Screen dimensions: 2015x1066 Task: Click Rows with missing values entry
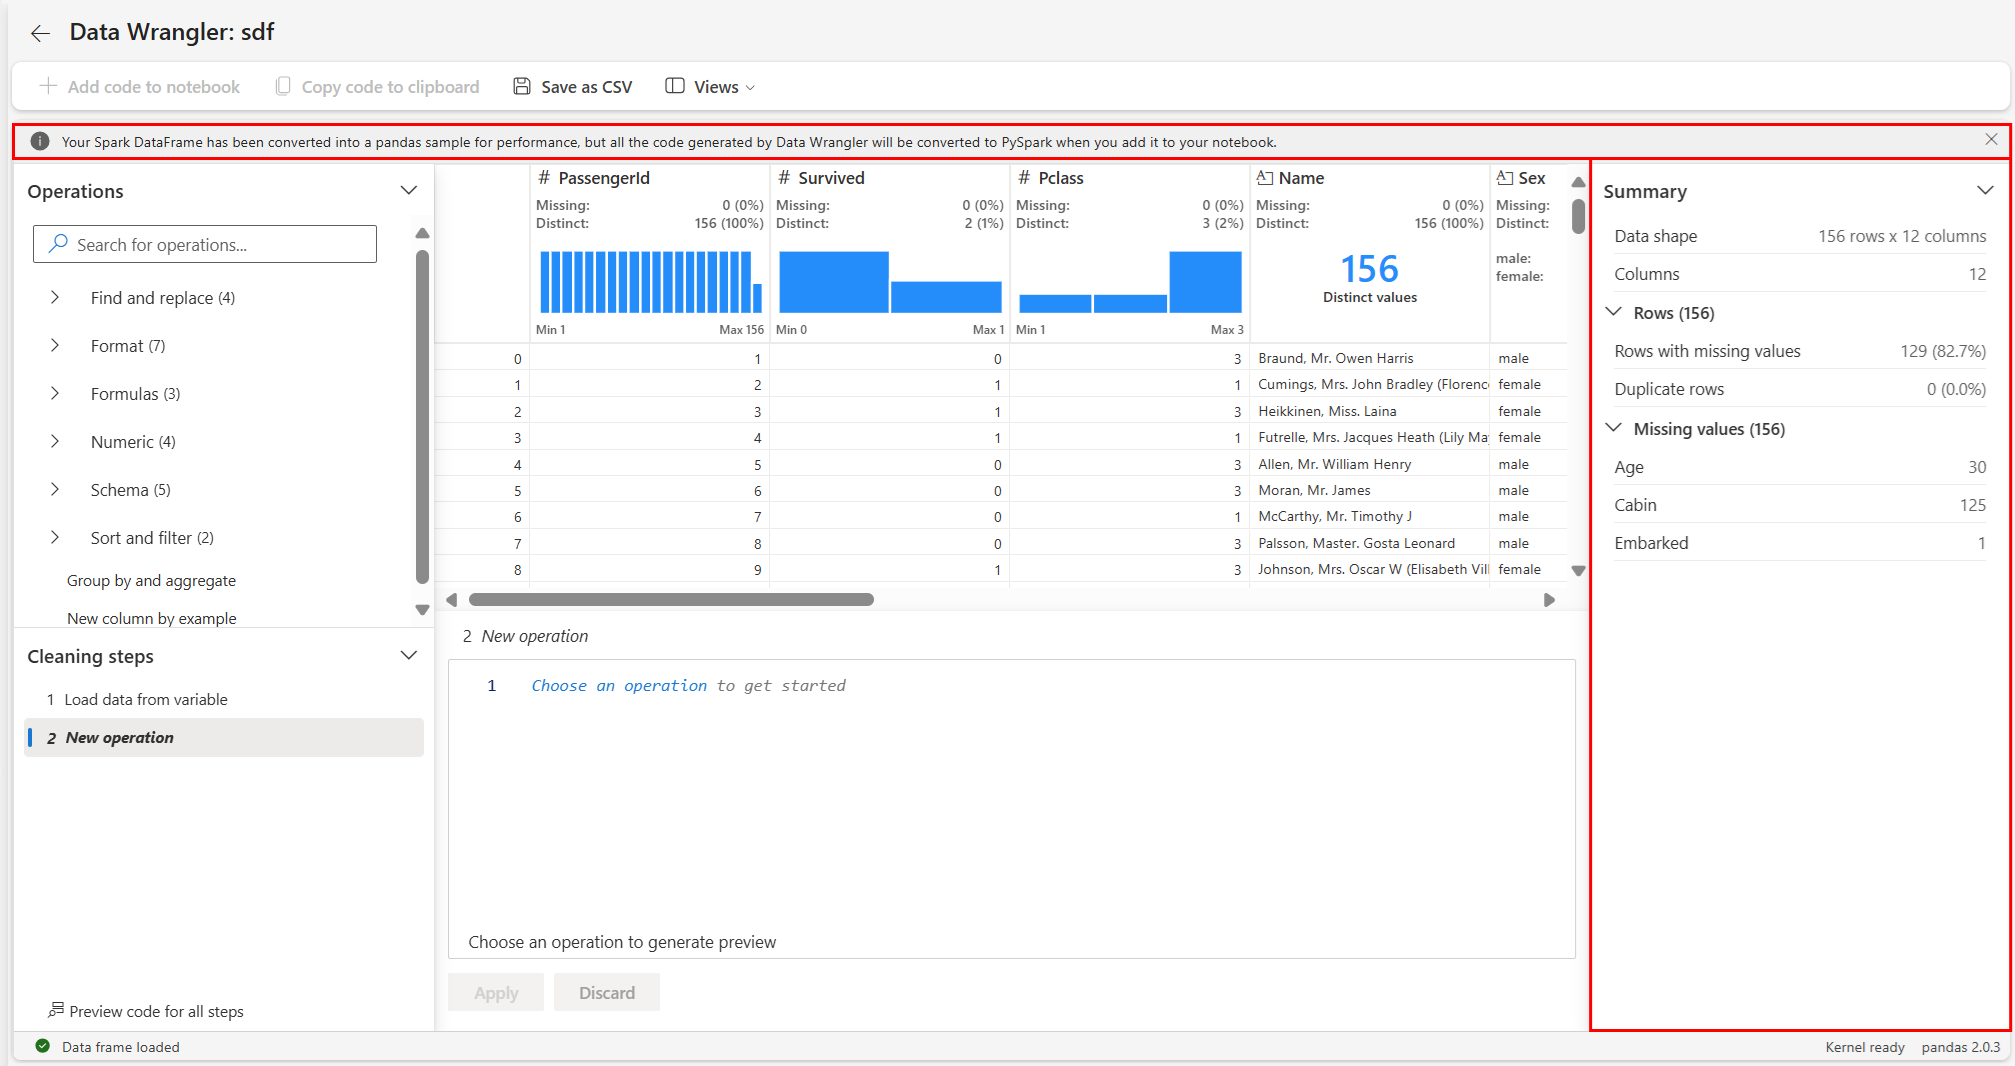pyautogui.click(x=1799, y=351)
